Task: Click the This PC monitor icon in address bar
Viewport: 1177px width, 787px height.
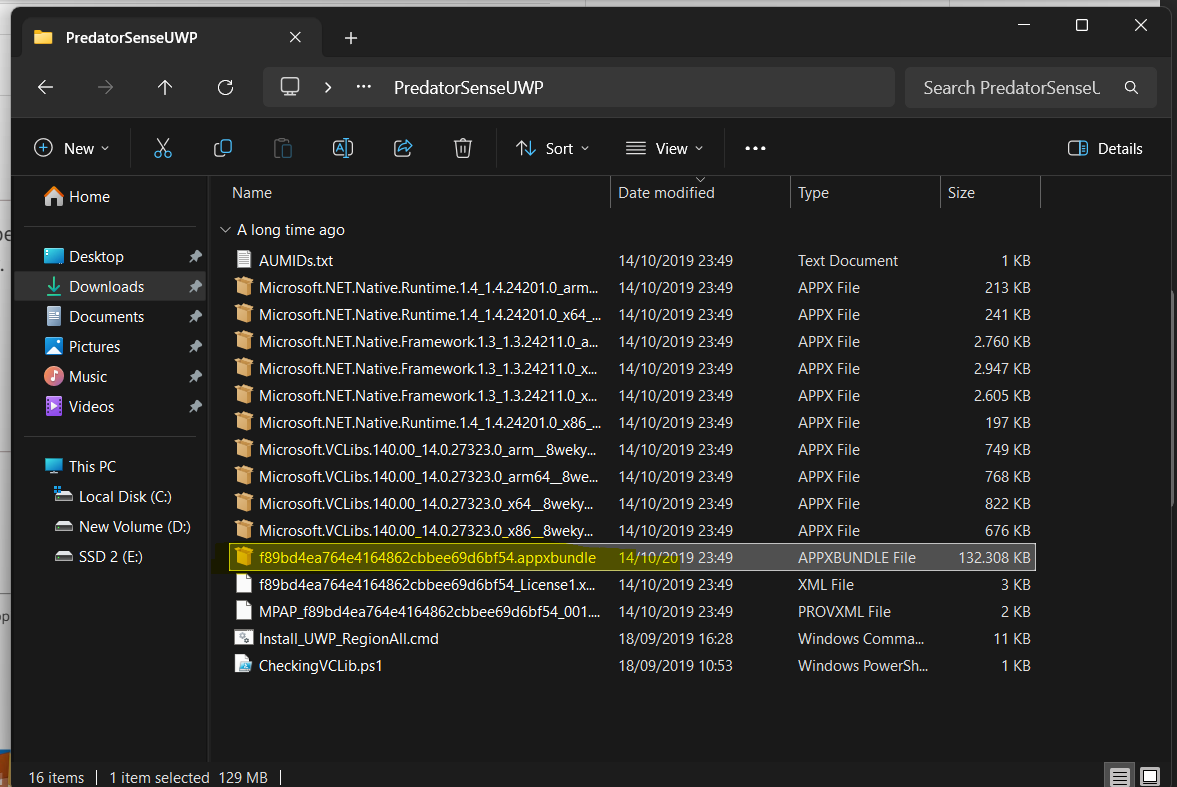Action: (x=290, y=86)
